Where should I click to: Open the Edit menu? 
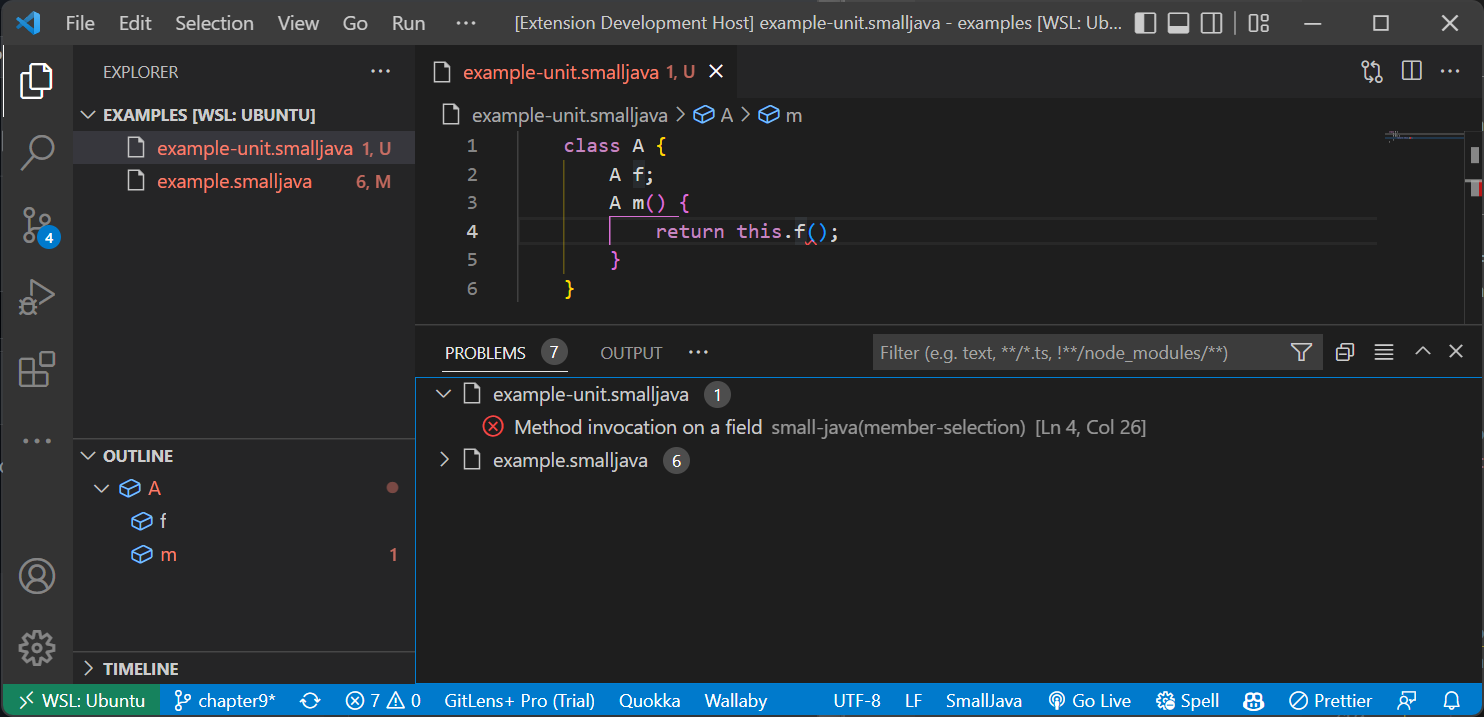point(135,23)
